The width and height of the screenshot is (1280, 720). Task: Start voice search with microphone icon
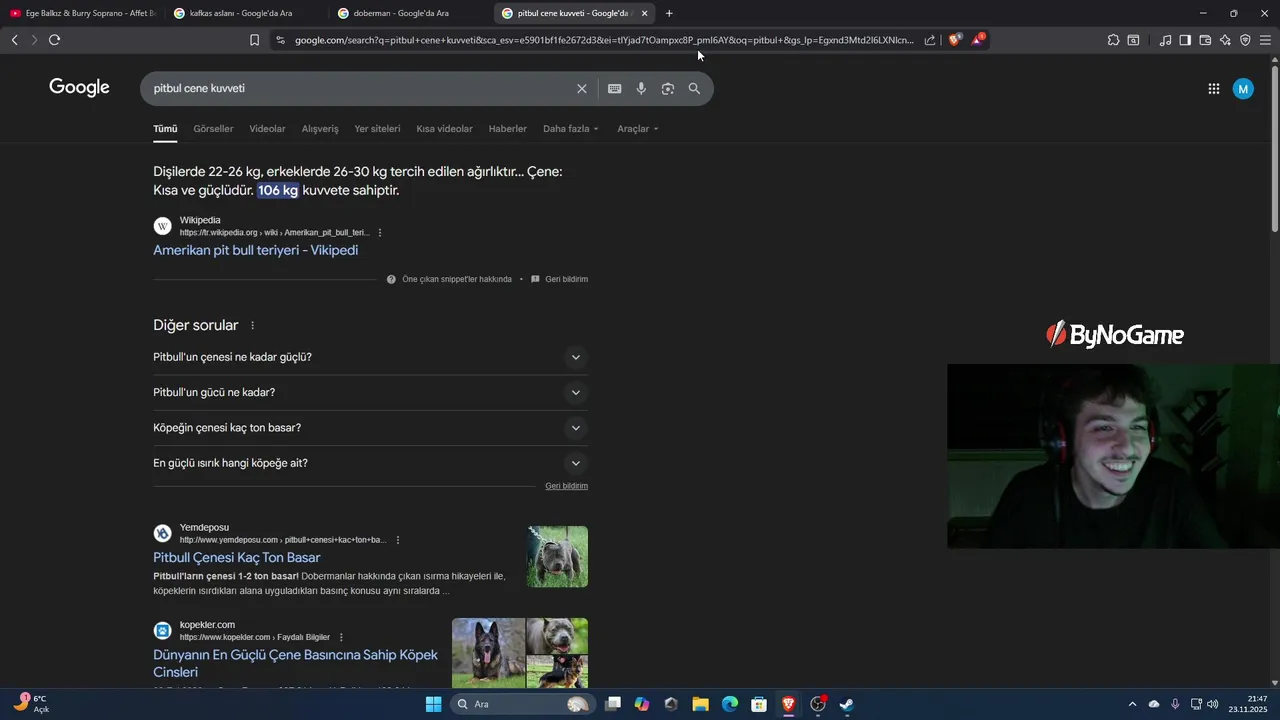coord(641,89)
